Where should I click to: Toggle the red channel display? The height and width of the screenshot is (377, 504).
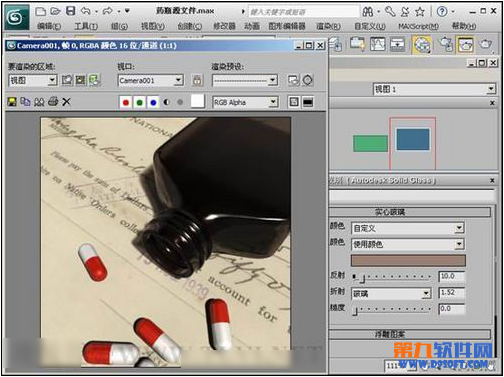coord(126,102)
